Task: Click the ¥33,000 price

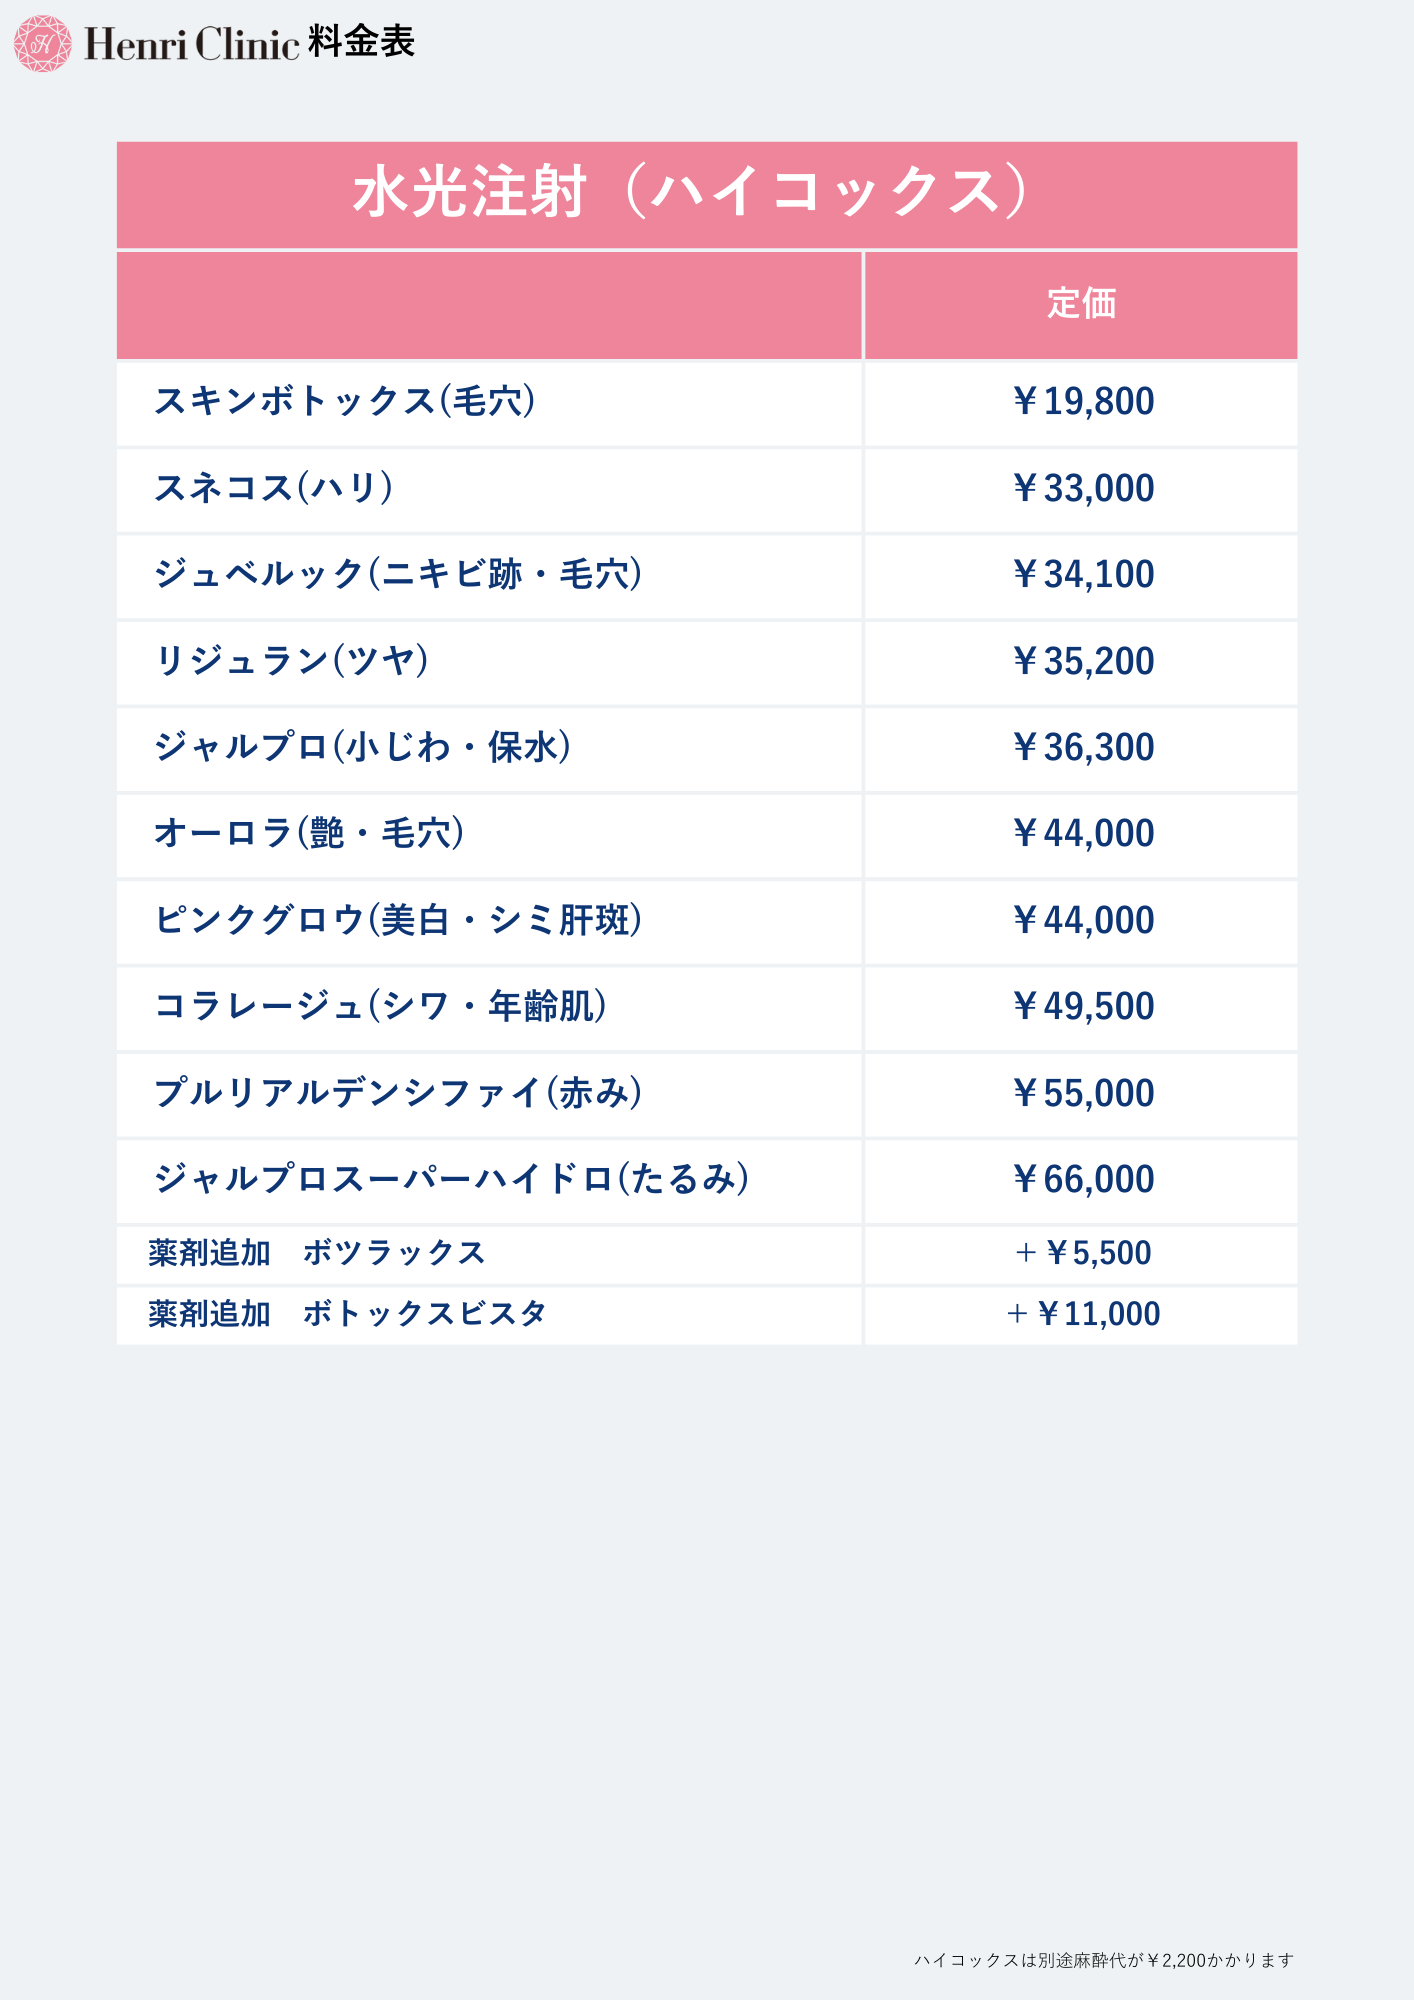Action: (1082, 488)
